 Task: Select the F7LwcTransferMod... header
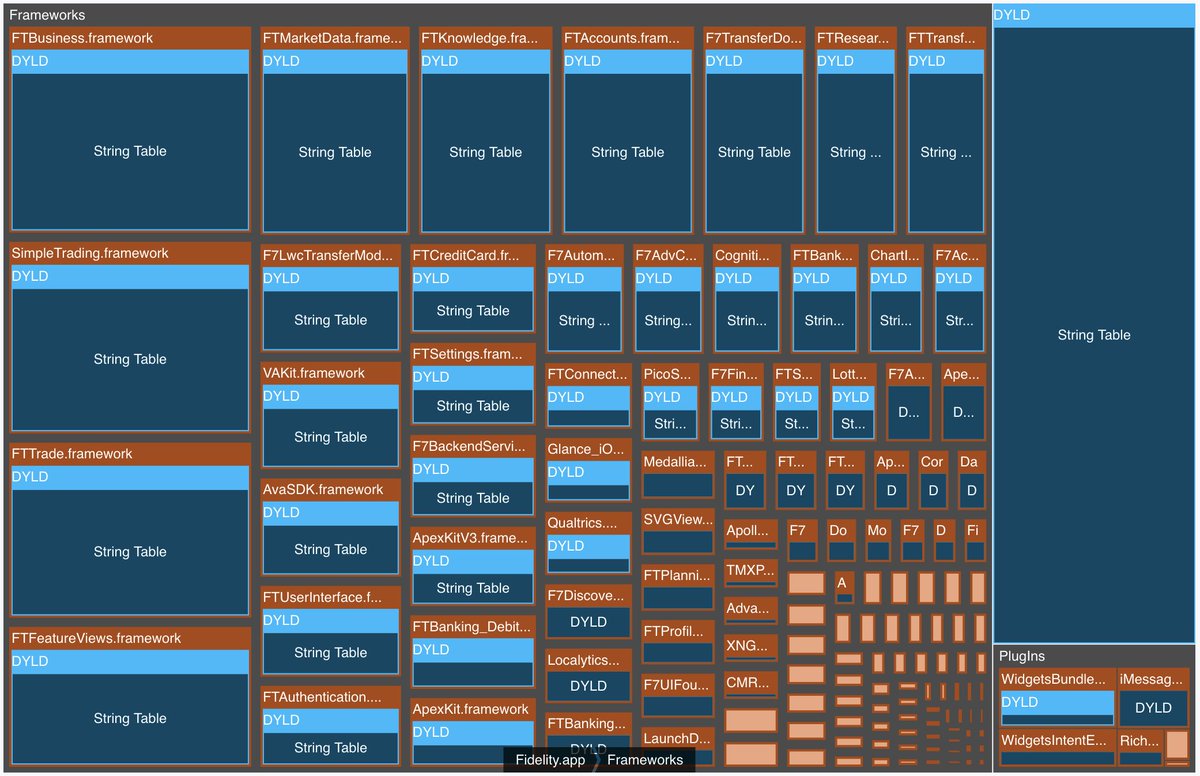pyautogui.click(x=331, y=254)
